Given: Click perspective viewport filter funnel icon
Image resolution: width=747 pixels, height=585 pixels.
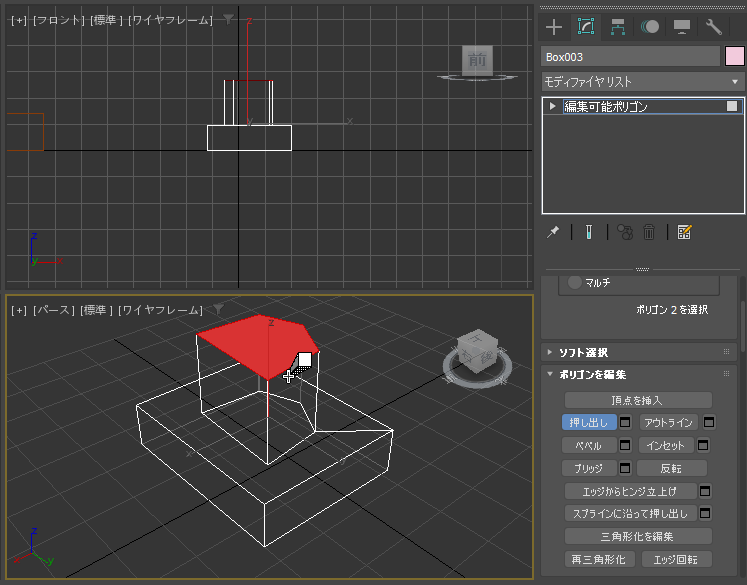Looking at the screenshot, I should tap(218, 310).
